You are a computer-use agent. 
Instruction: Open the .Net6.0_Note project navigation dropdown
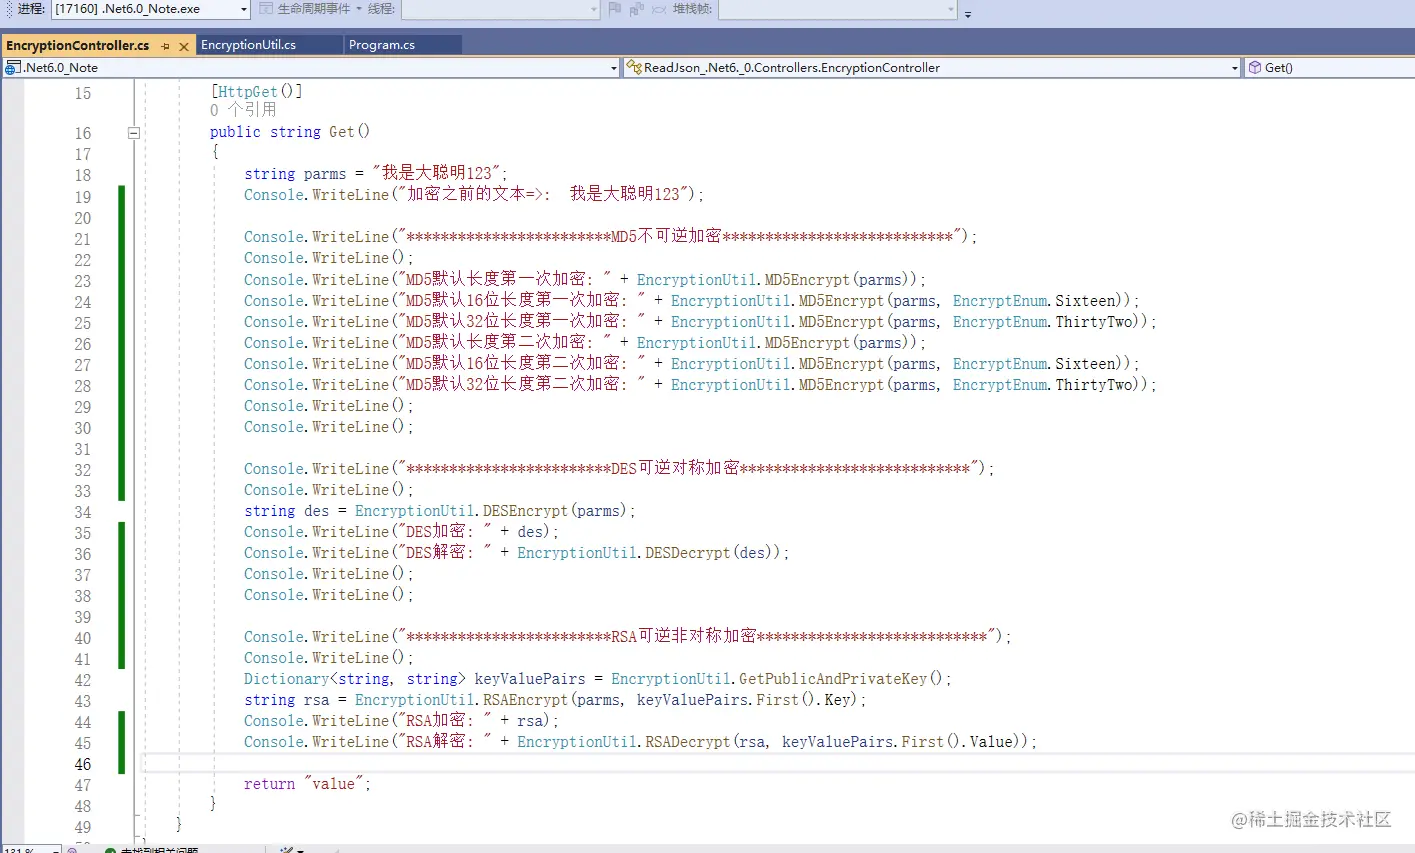click(x=312, y=68)
